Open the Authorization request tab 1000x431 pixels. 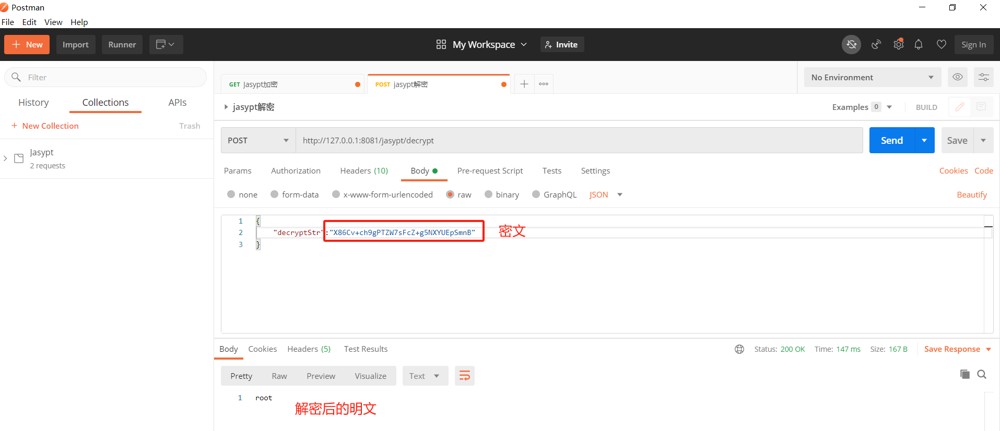(x=295, y=171)
